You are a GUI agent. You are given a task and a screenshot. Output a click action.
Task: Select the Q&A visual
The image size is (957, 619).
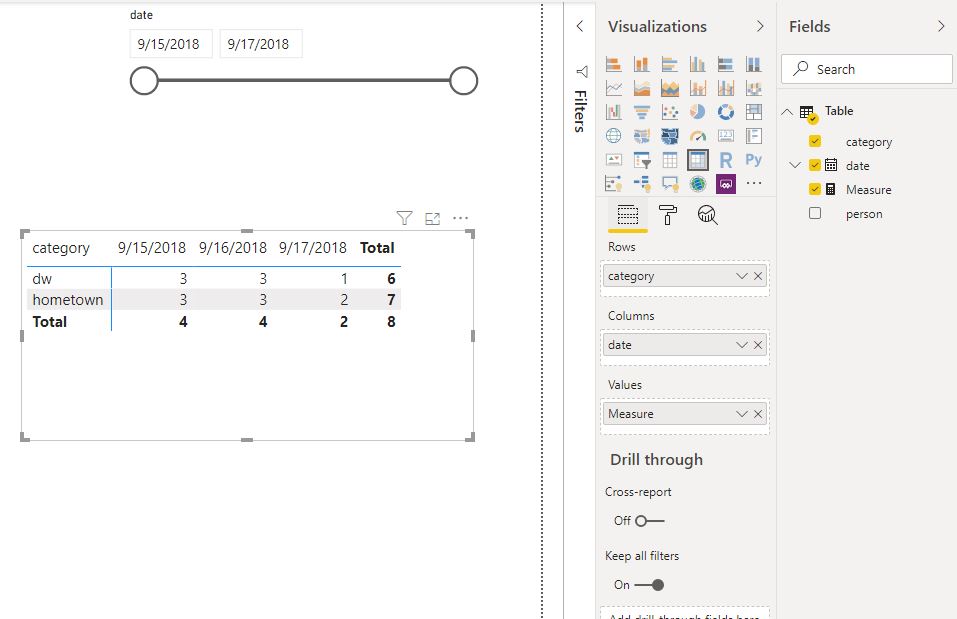pyautogui.click(x=670, y=183)
